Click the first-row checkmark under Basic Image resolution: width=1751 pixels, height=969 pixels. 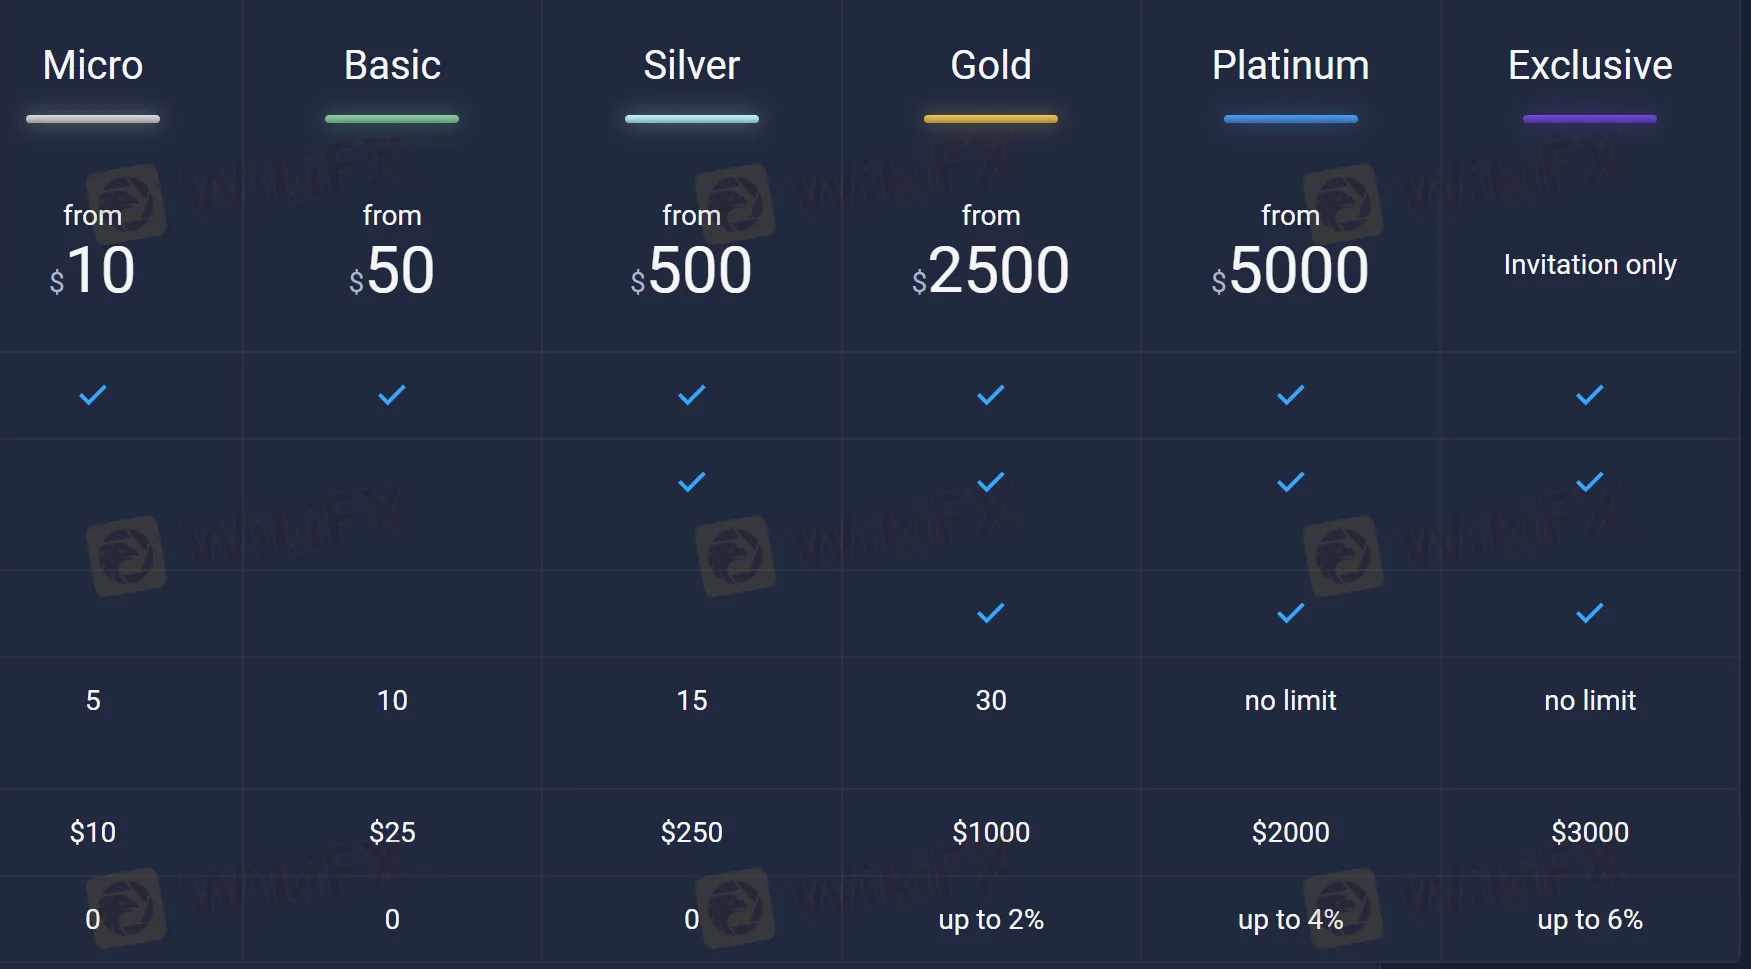[x=392, y=395]
